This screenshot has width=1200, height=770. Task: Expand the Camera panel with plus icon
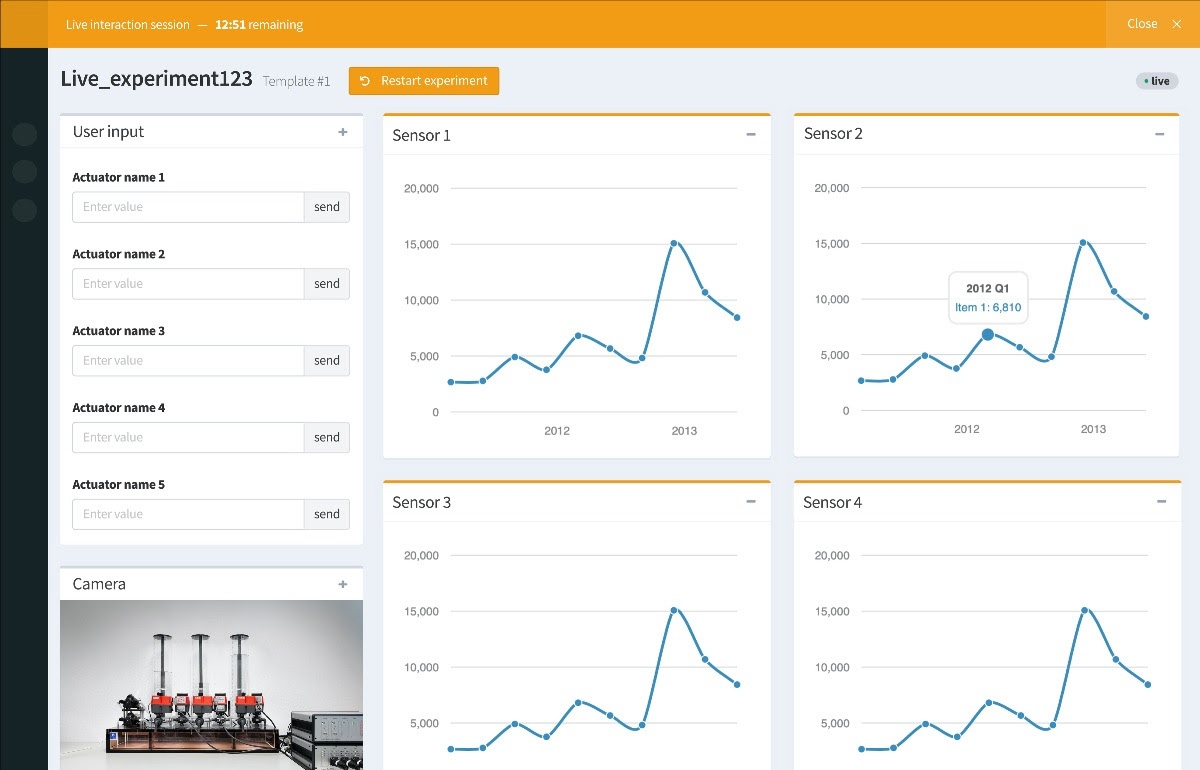pyautogui.click(x=343, y=584)
